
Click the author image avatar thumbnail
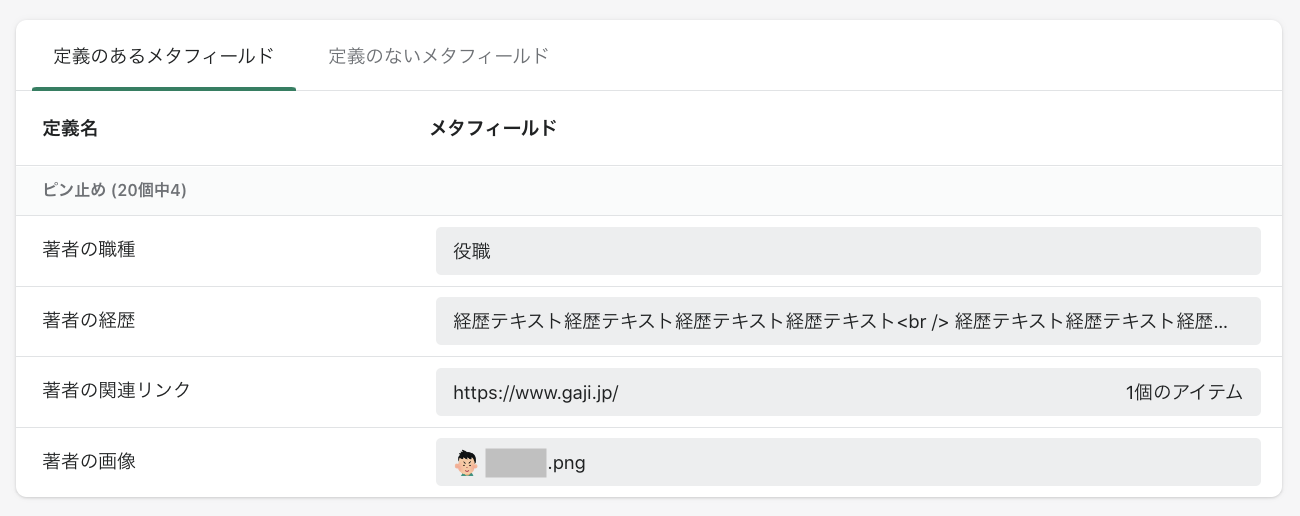pos(466,463)
